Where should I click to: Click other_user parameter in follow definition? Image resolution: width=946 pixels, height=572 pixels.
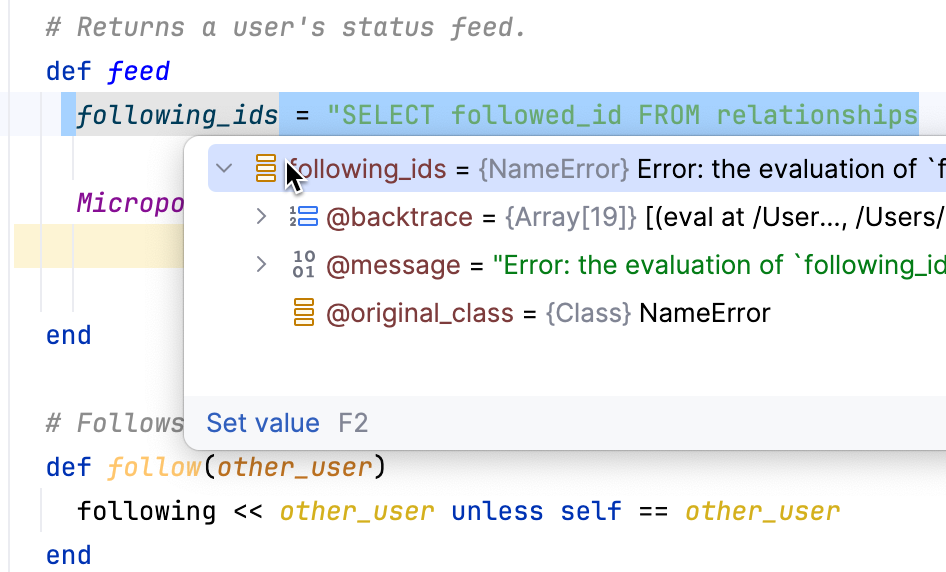[294, 467]
